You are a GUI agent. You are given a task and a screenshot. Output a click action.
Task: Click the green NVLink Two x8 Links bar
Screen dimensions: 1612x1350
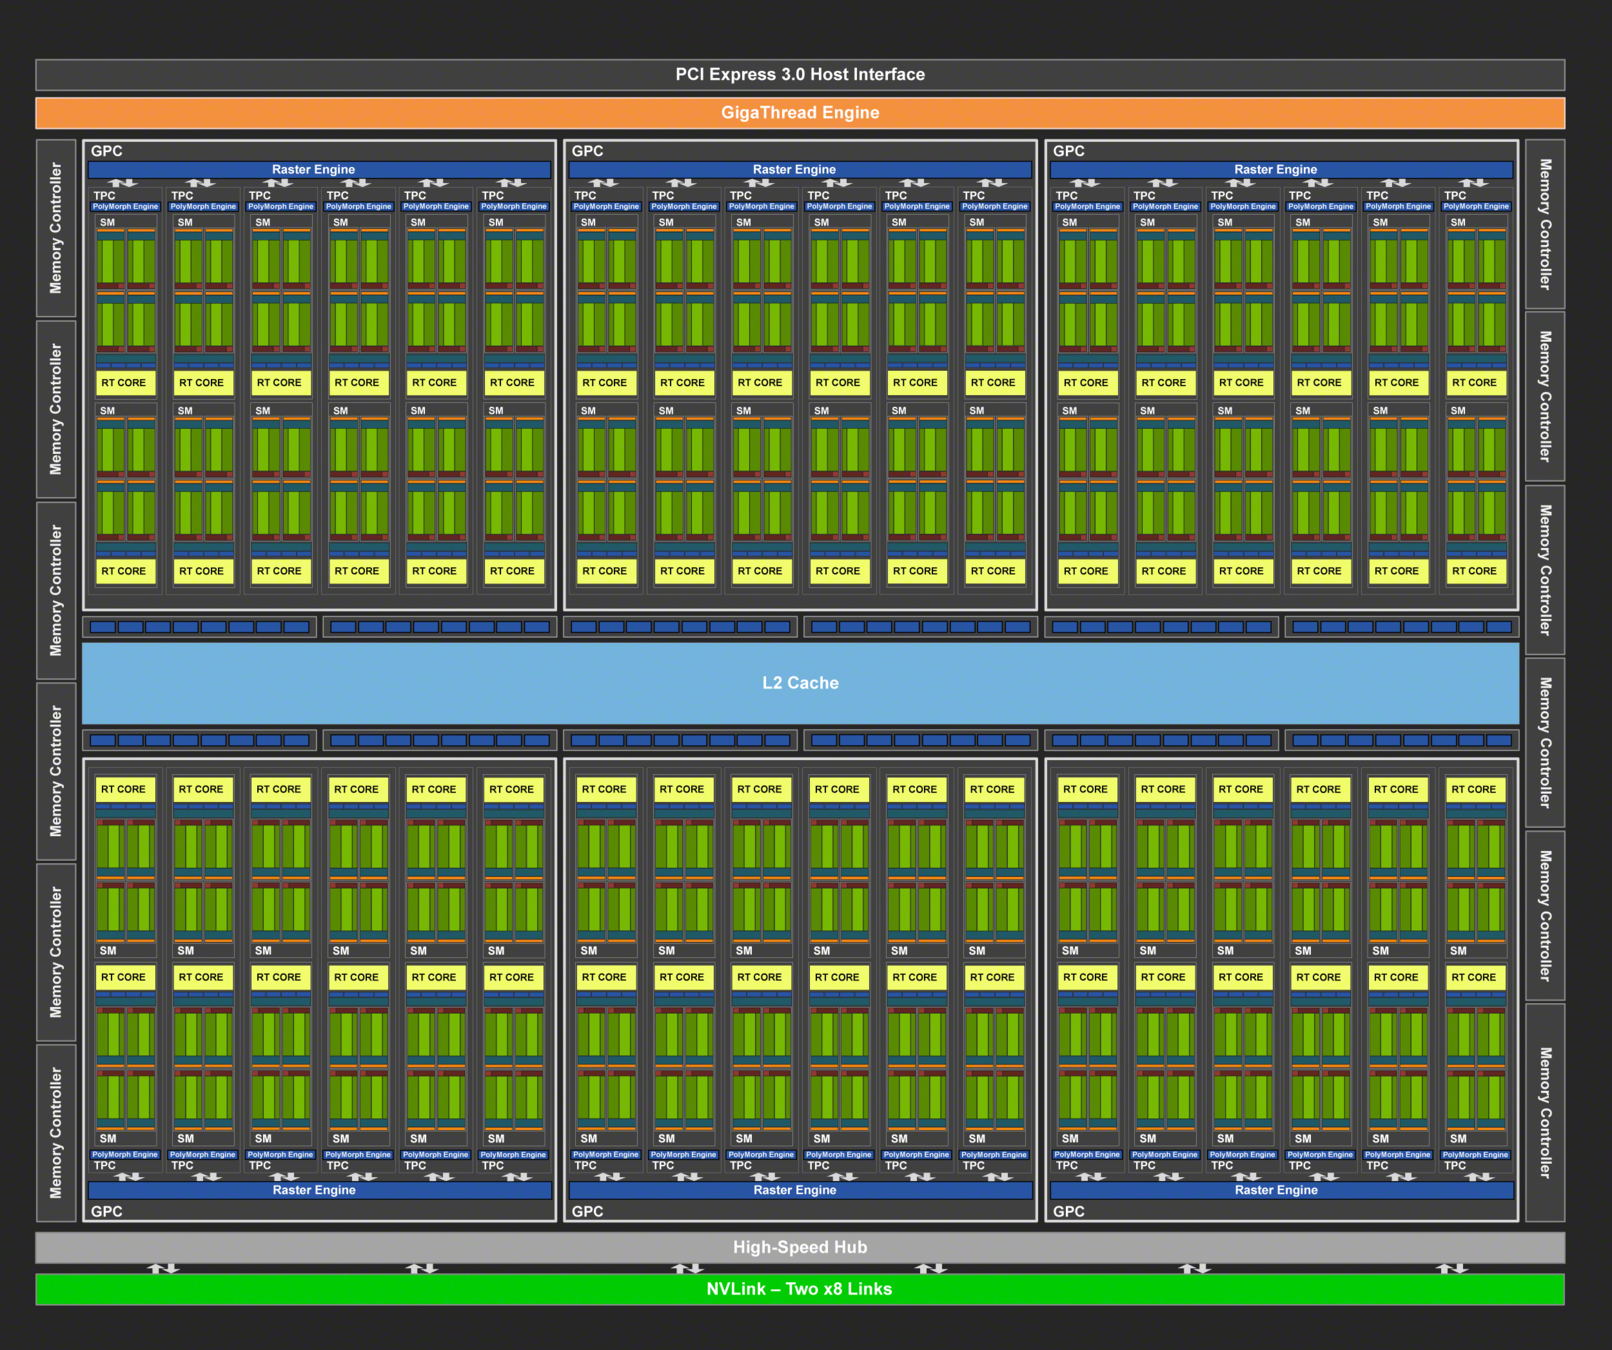800,1289
